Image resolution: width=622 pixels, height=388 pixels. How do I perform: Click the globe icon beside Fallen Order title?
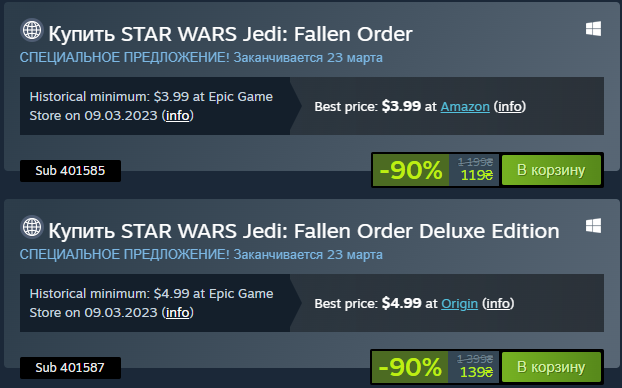32,30
